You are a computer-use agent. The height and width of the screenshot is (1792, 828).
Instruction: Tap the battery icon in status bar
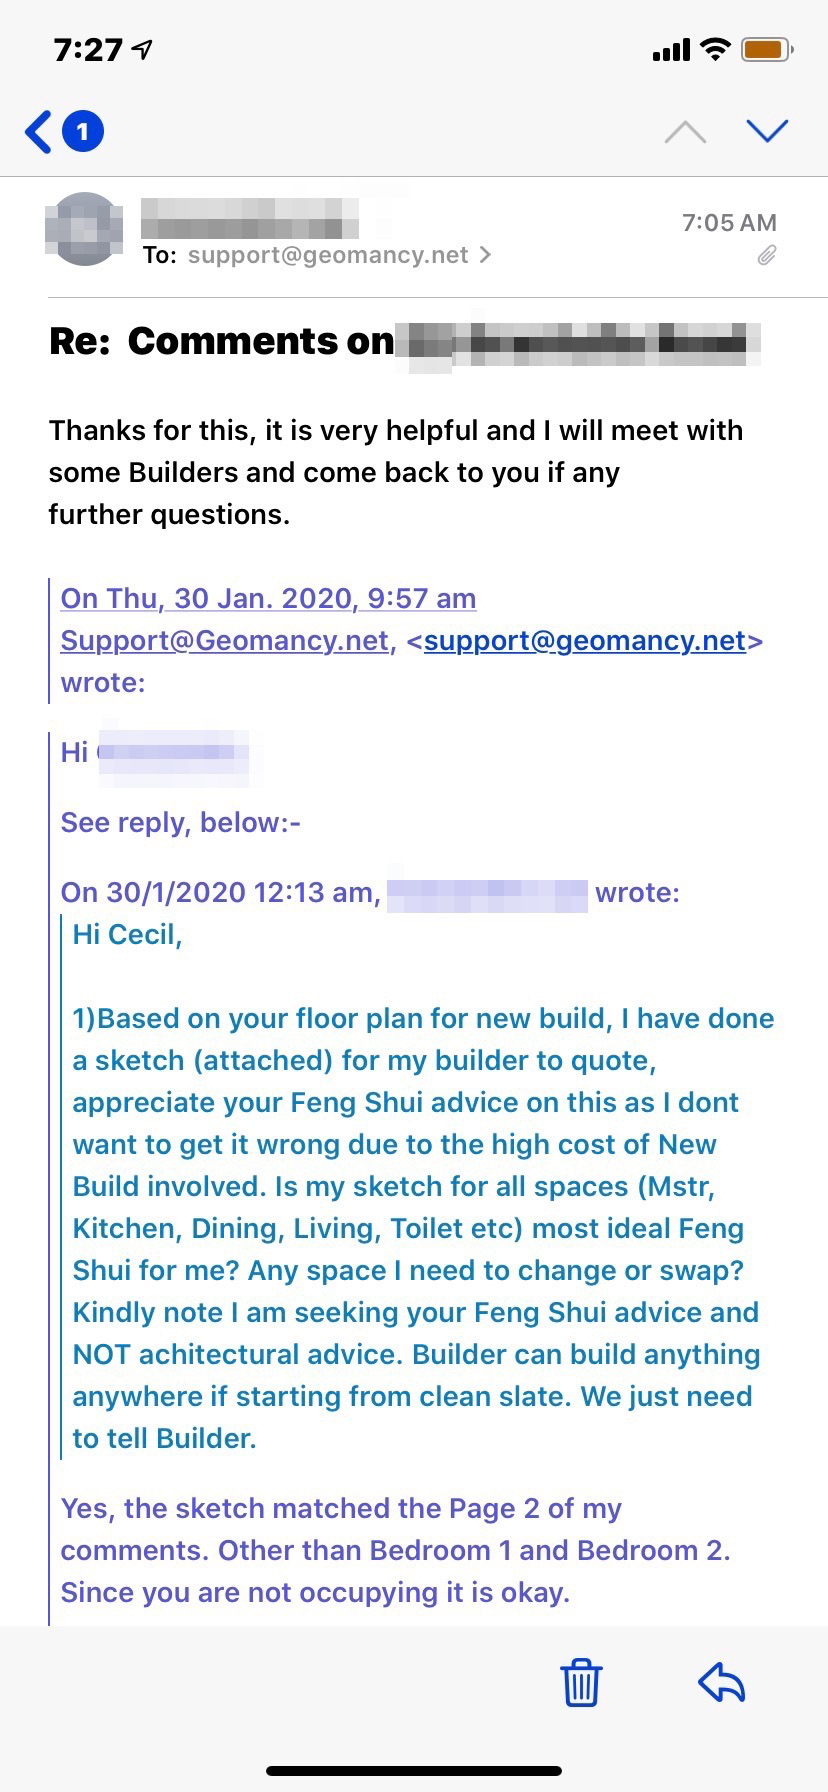(x=766, y=50)
